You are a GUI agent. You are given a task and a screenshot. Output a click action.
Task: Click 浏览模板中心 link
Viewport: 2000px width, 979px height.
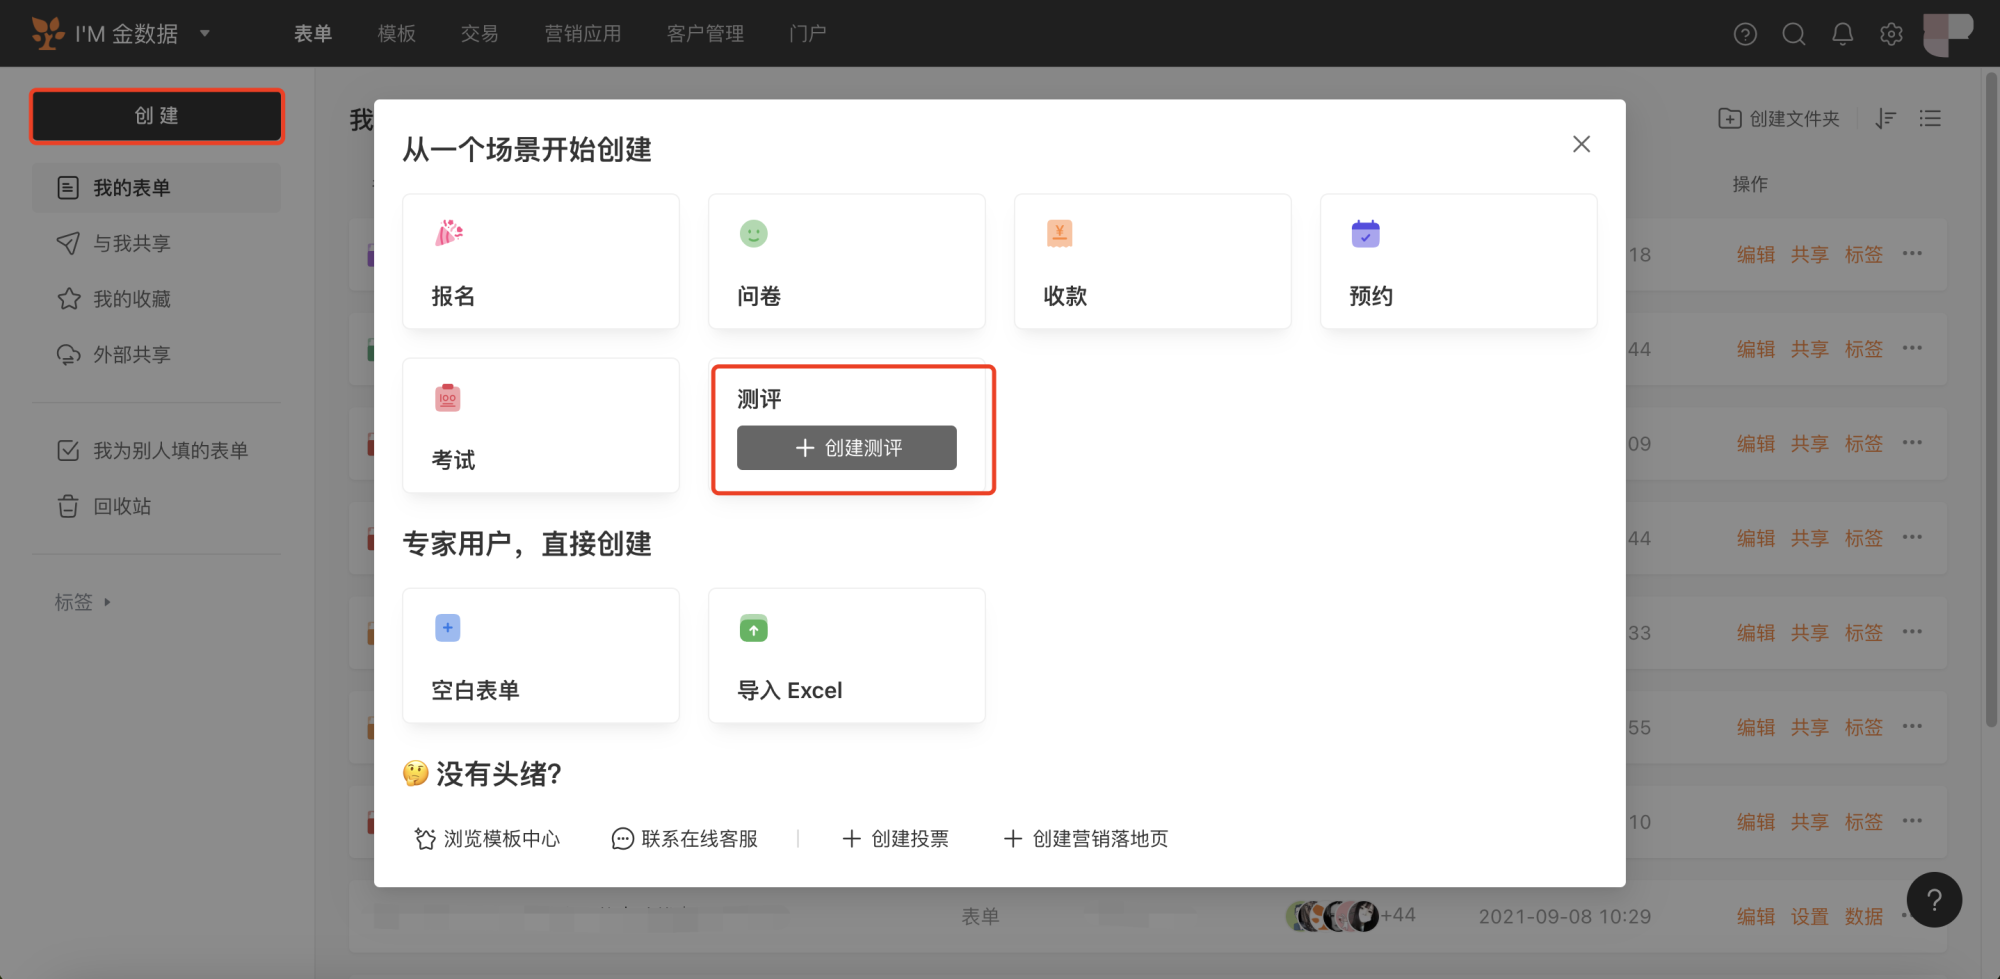tap(487, 838)
